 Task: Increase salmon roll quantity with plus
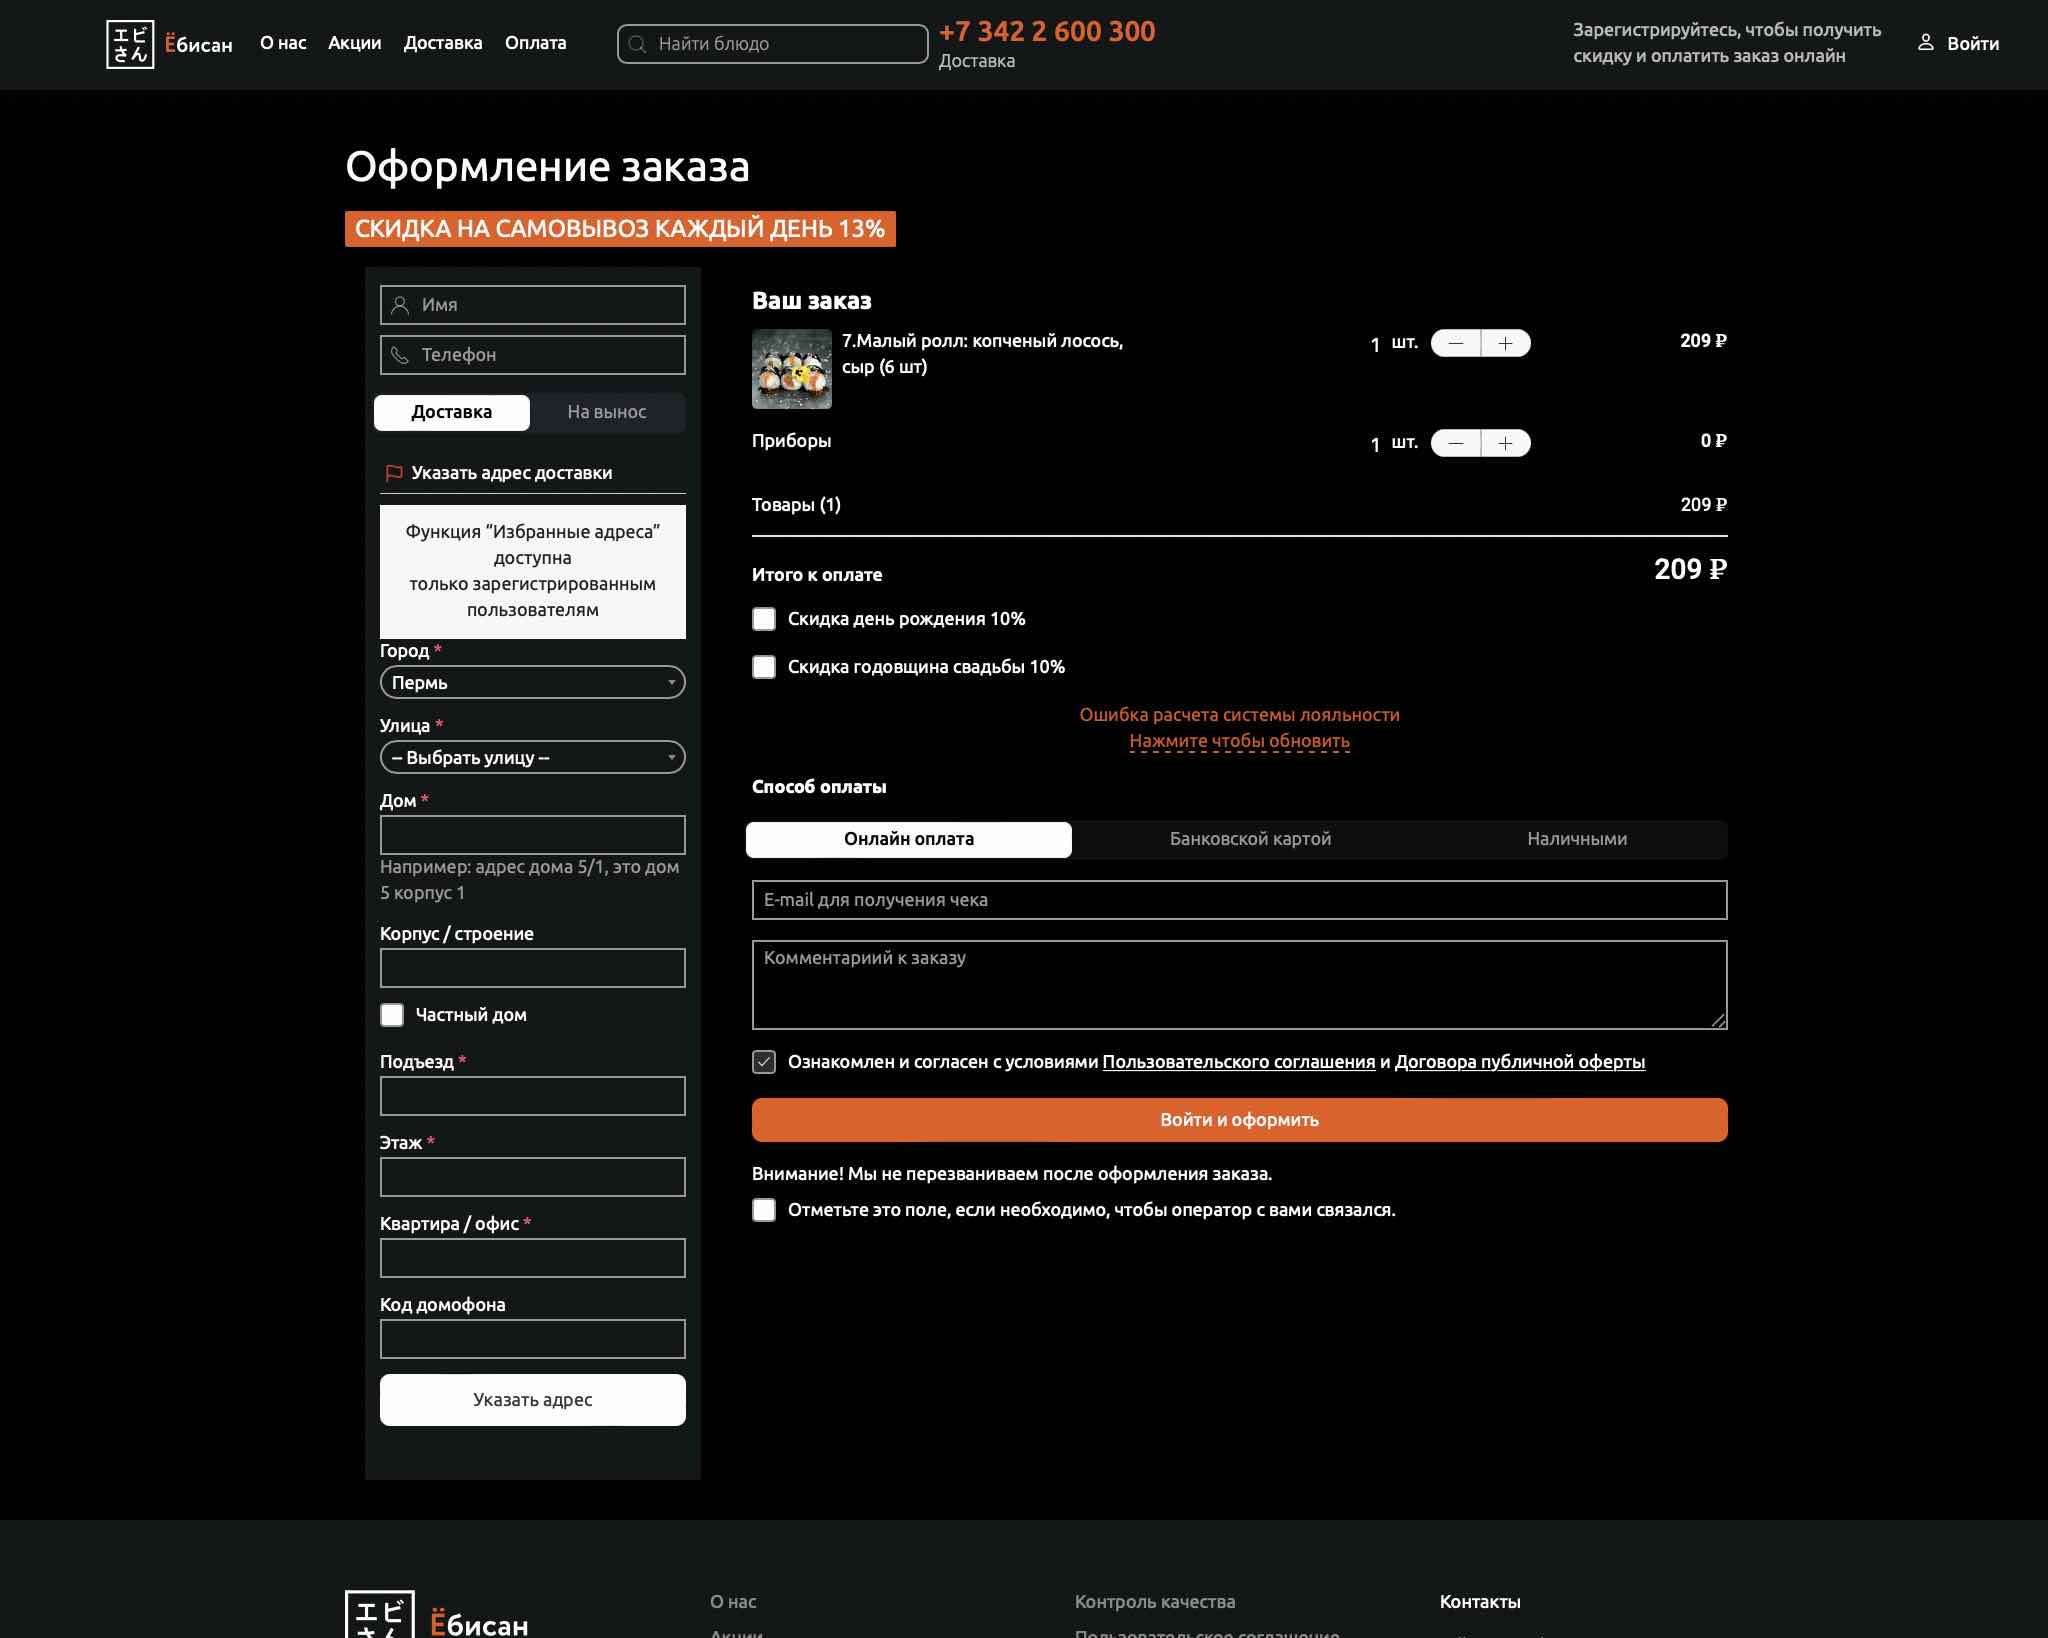click(1505, 343)
